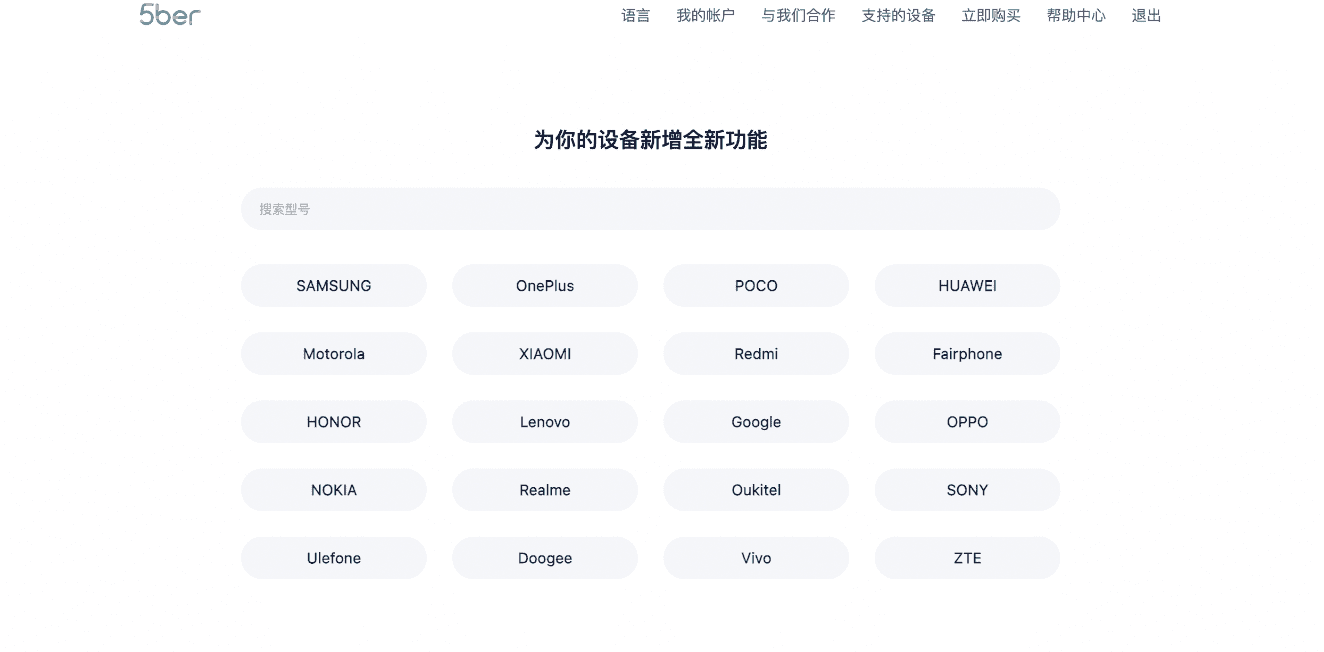Choose the SONY brand
The width and height of the screenshot is (1324, 652).
(967, 489)
